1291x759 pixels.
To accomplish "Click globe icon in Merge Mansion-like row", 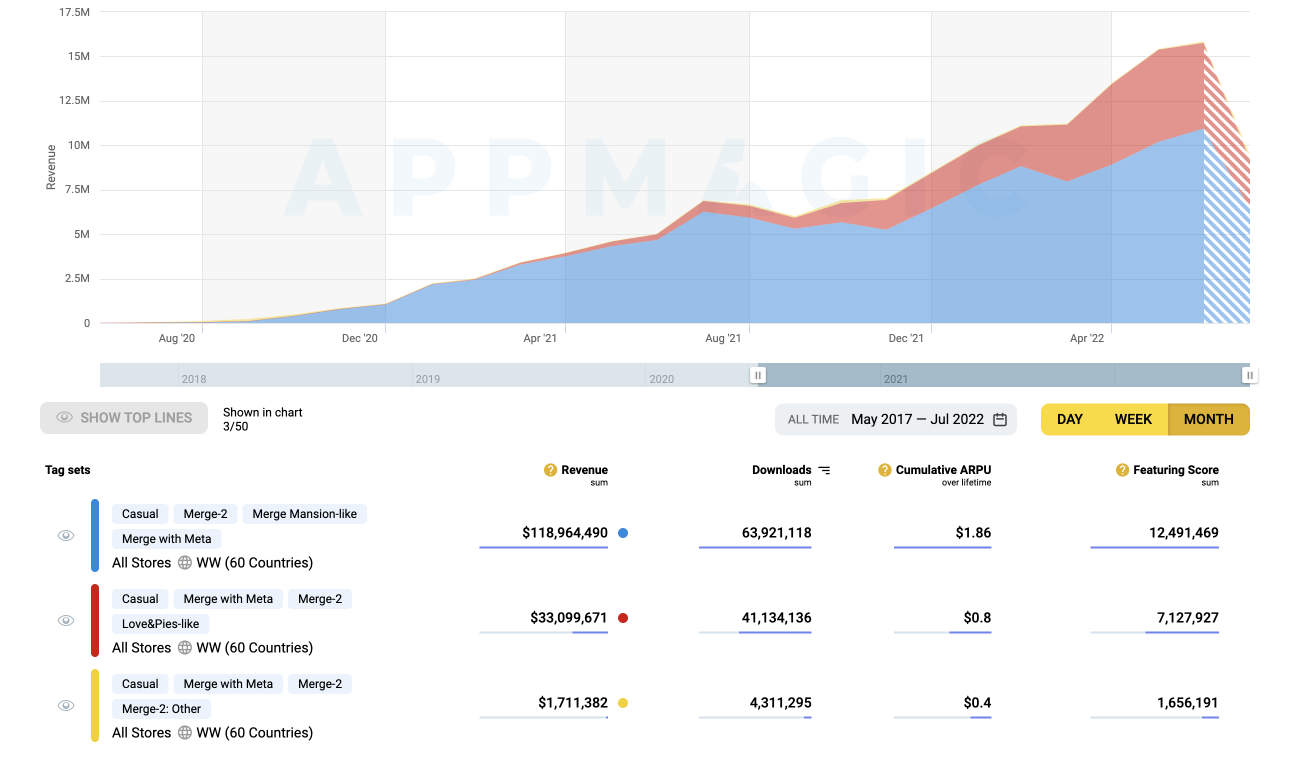I will [185, 563].
